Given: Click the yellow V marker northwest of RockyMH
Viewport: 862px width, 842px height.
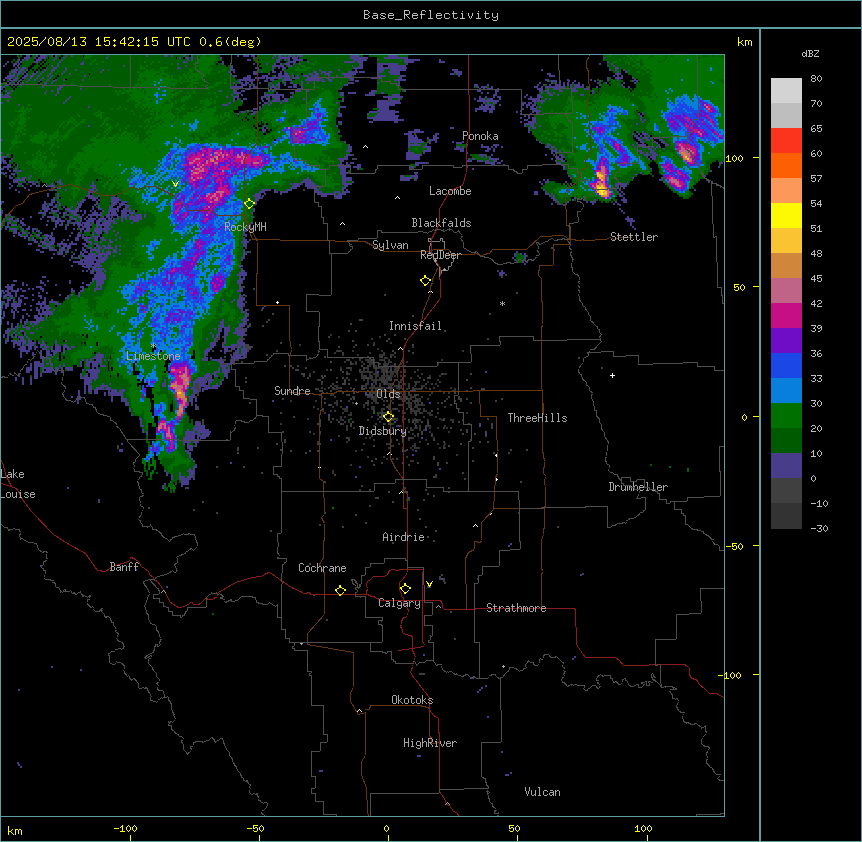Looking at the screenshot, I should coord(175,184).
